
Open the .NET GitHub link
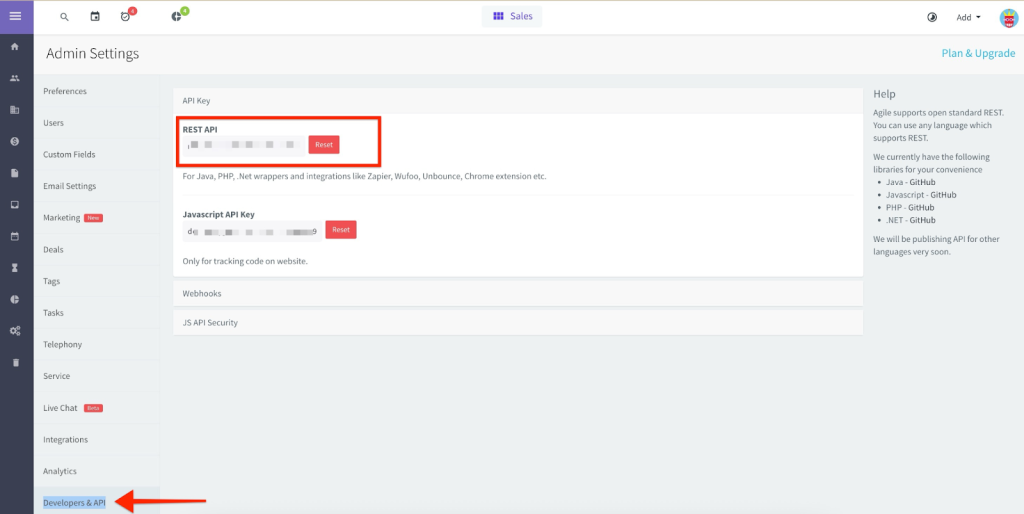pyautogui.click(x=923, y=220)
